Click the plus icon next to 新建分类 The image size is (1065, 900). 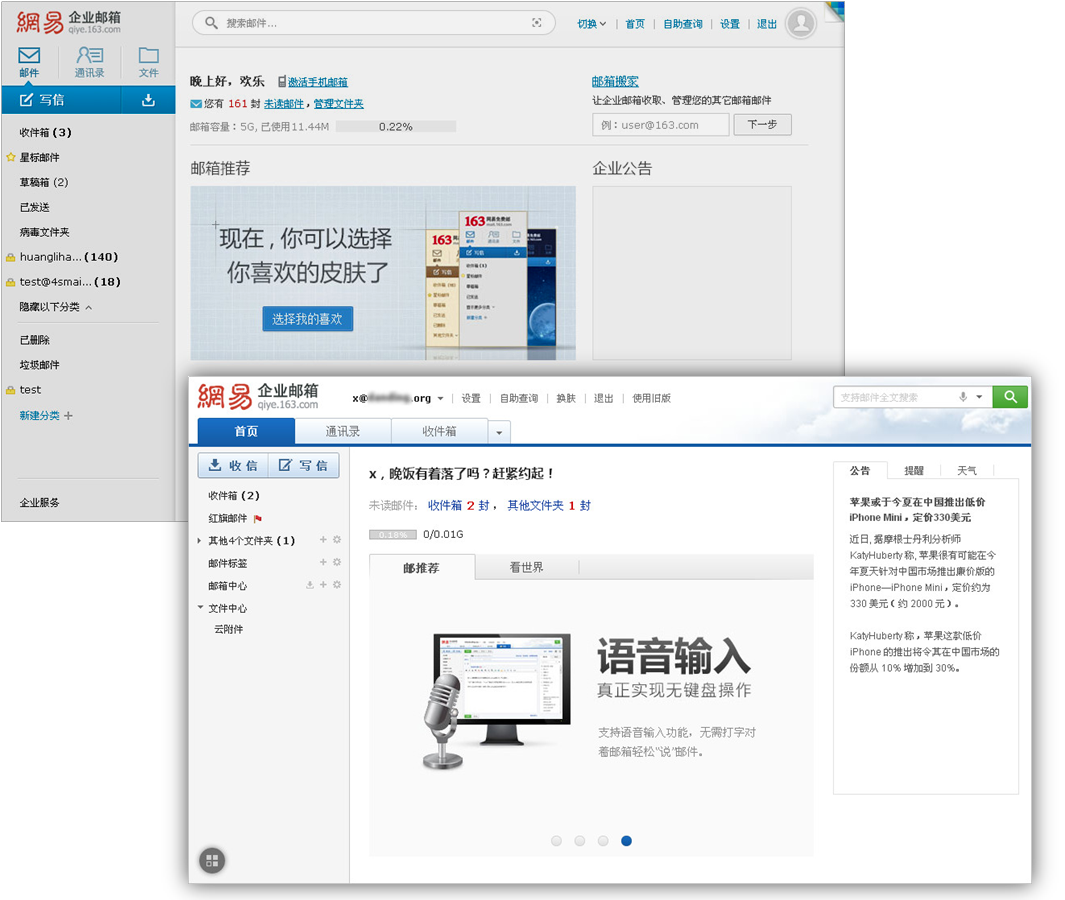[68, 416]
